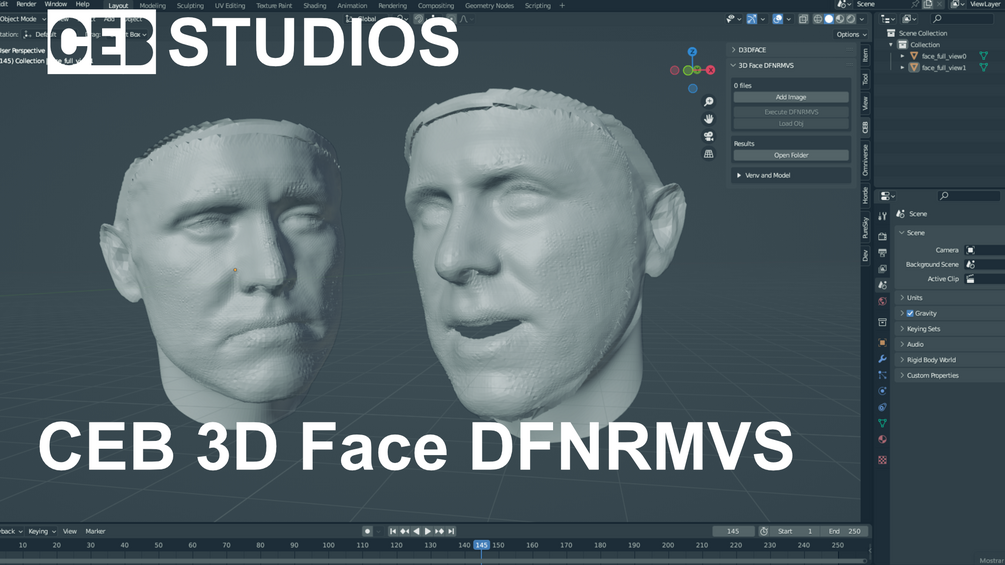Select rendered viewport shading
Viewport: 1005px width, 565px height.
pyautogui.click(x=851, y=19)
